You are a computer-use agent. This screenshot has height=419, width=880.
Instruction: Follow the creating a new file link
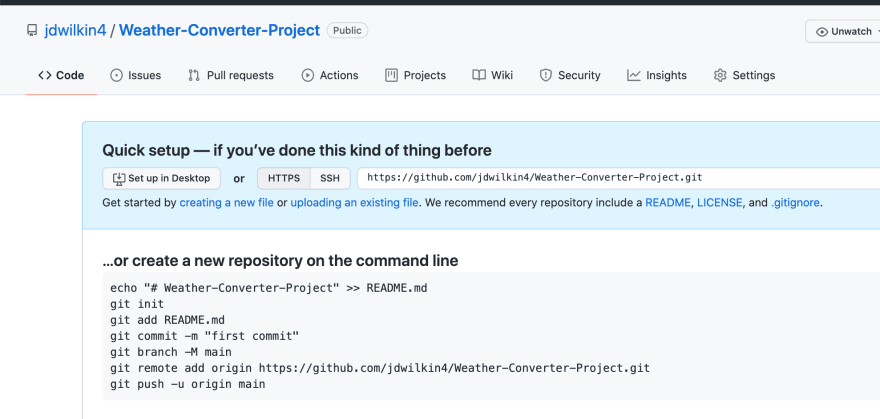[227, 202]
